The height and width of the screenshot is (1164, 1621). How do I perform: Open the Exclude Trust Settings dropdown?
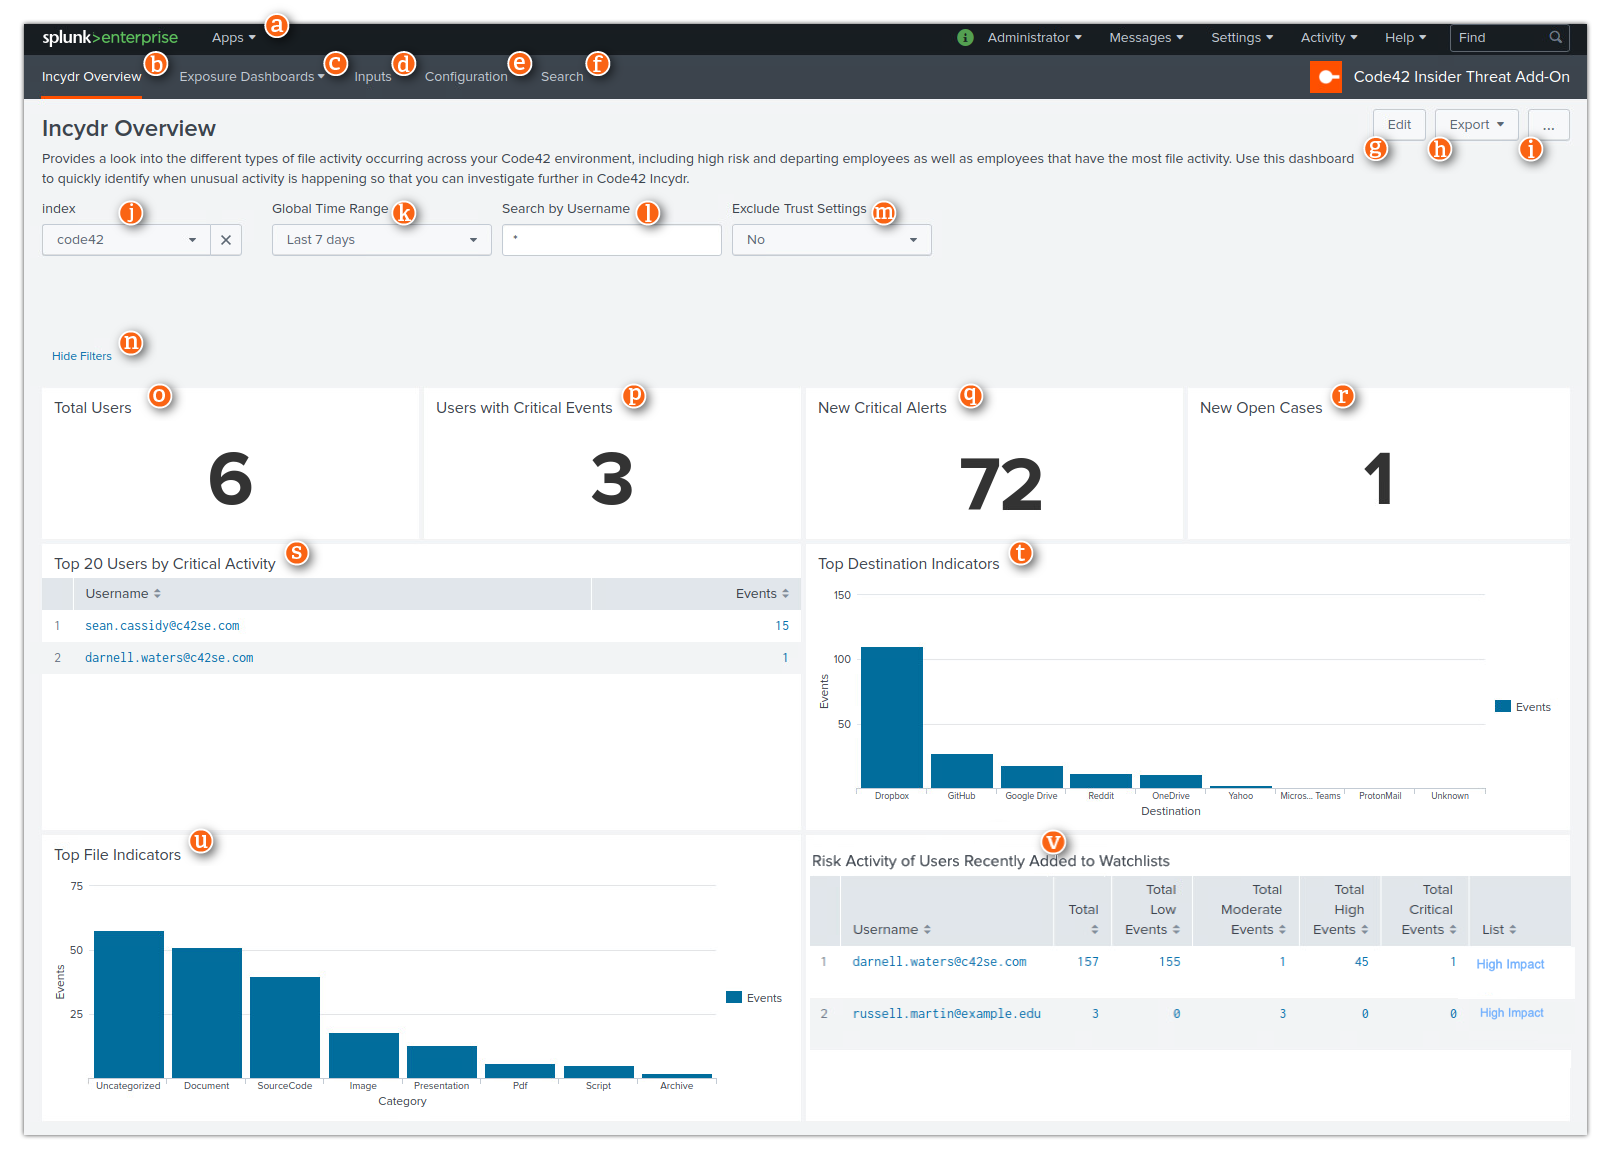[831, 239]
